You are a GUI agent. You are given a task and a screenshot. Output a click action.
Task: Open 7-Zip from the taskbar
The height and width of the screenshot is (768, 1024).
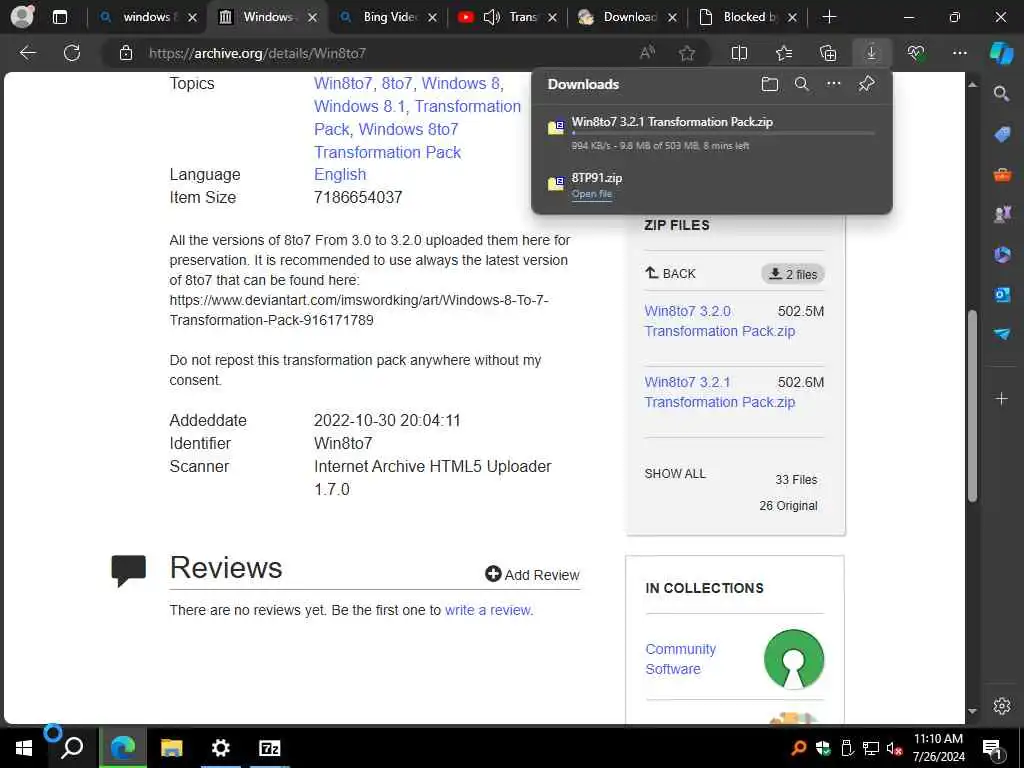tap(270, 748)
